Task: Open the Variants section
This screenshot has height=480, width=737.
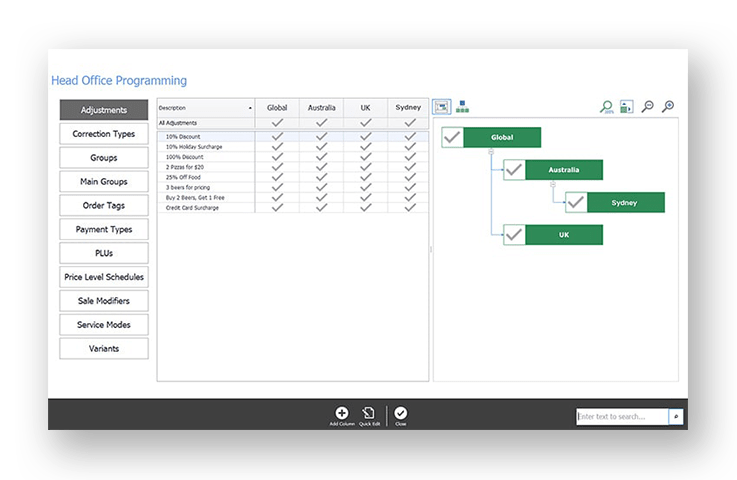Action: 104,348
